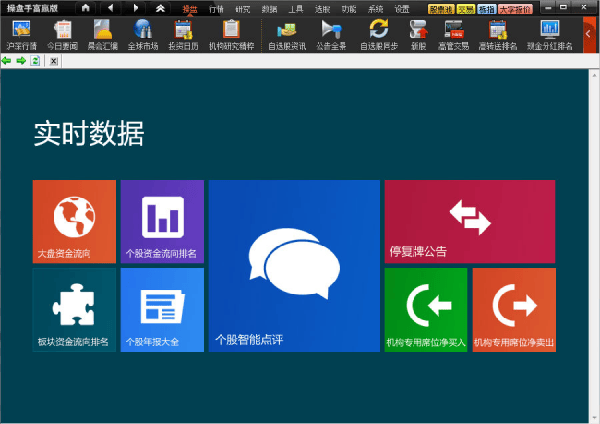Open the 沪深行情 market quotes icon

click(20, 34)
